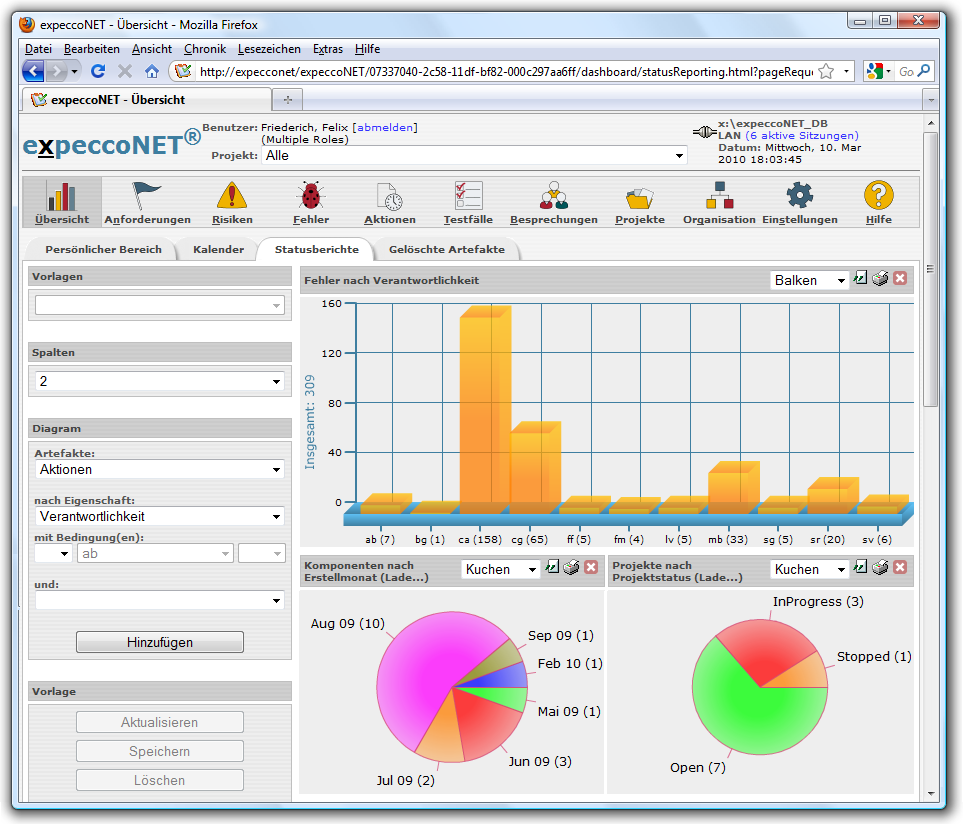
Task: Print the Fehler nach Verantwortlichkeit chart
Action: coord(880,279)
